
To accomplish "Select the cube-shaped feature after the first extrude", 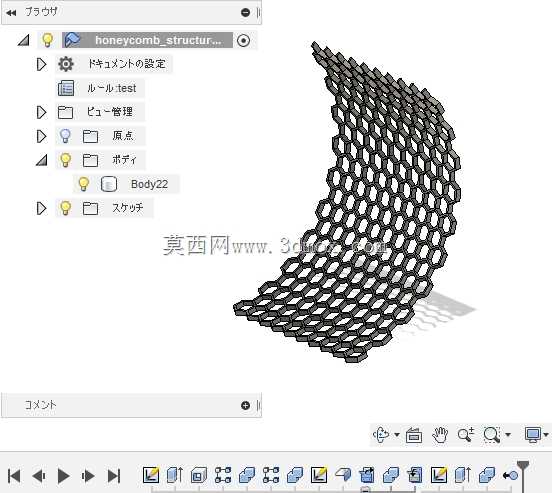I will 199,475.
